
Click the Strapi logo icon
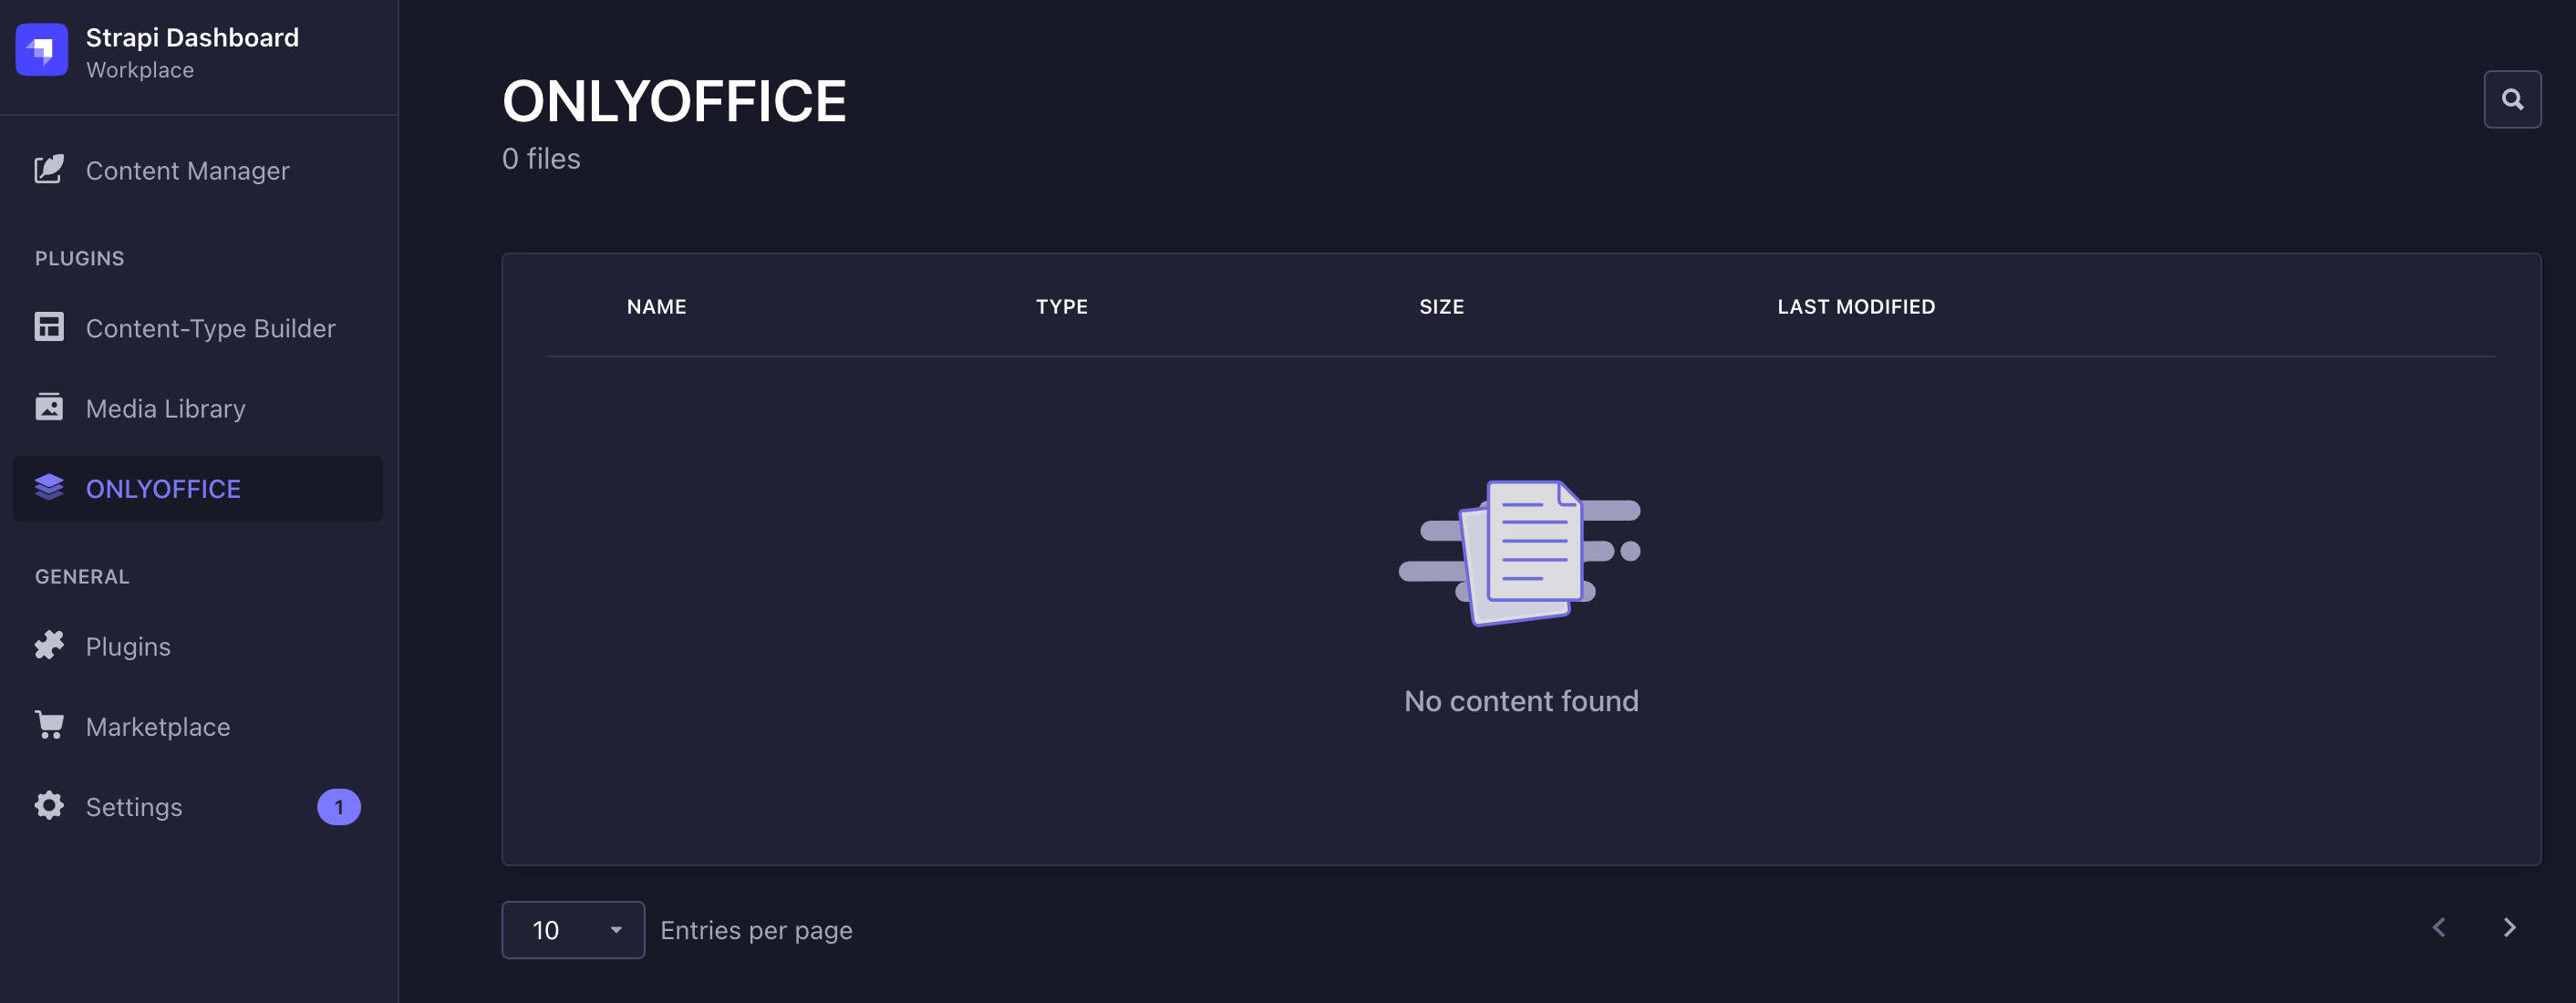pyautogui.click(x=42, y=50)
